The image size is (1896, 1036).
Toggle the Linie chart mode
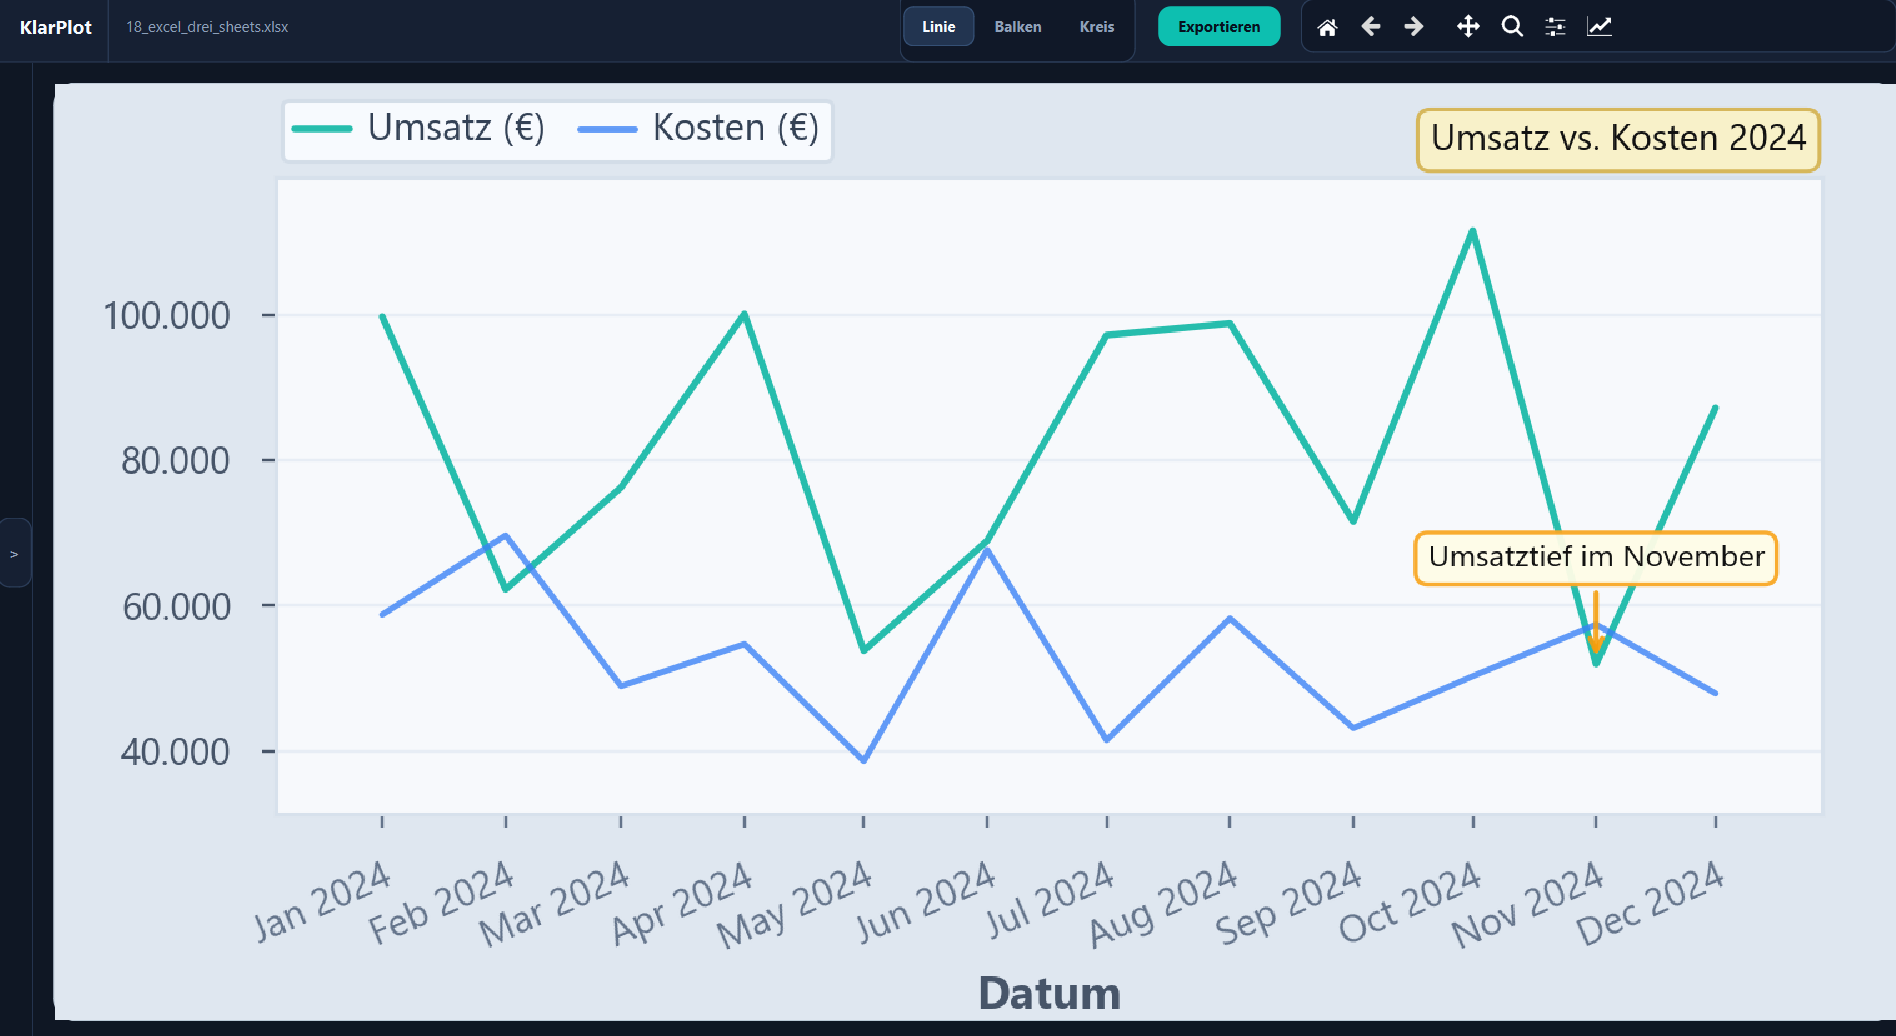pyautogui.click(x=938, y=27)
